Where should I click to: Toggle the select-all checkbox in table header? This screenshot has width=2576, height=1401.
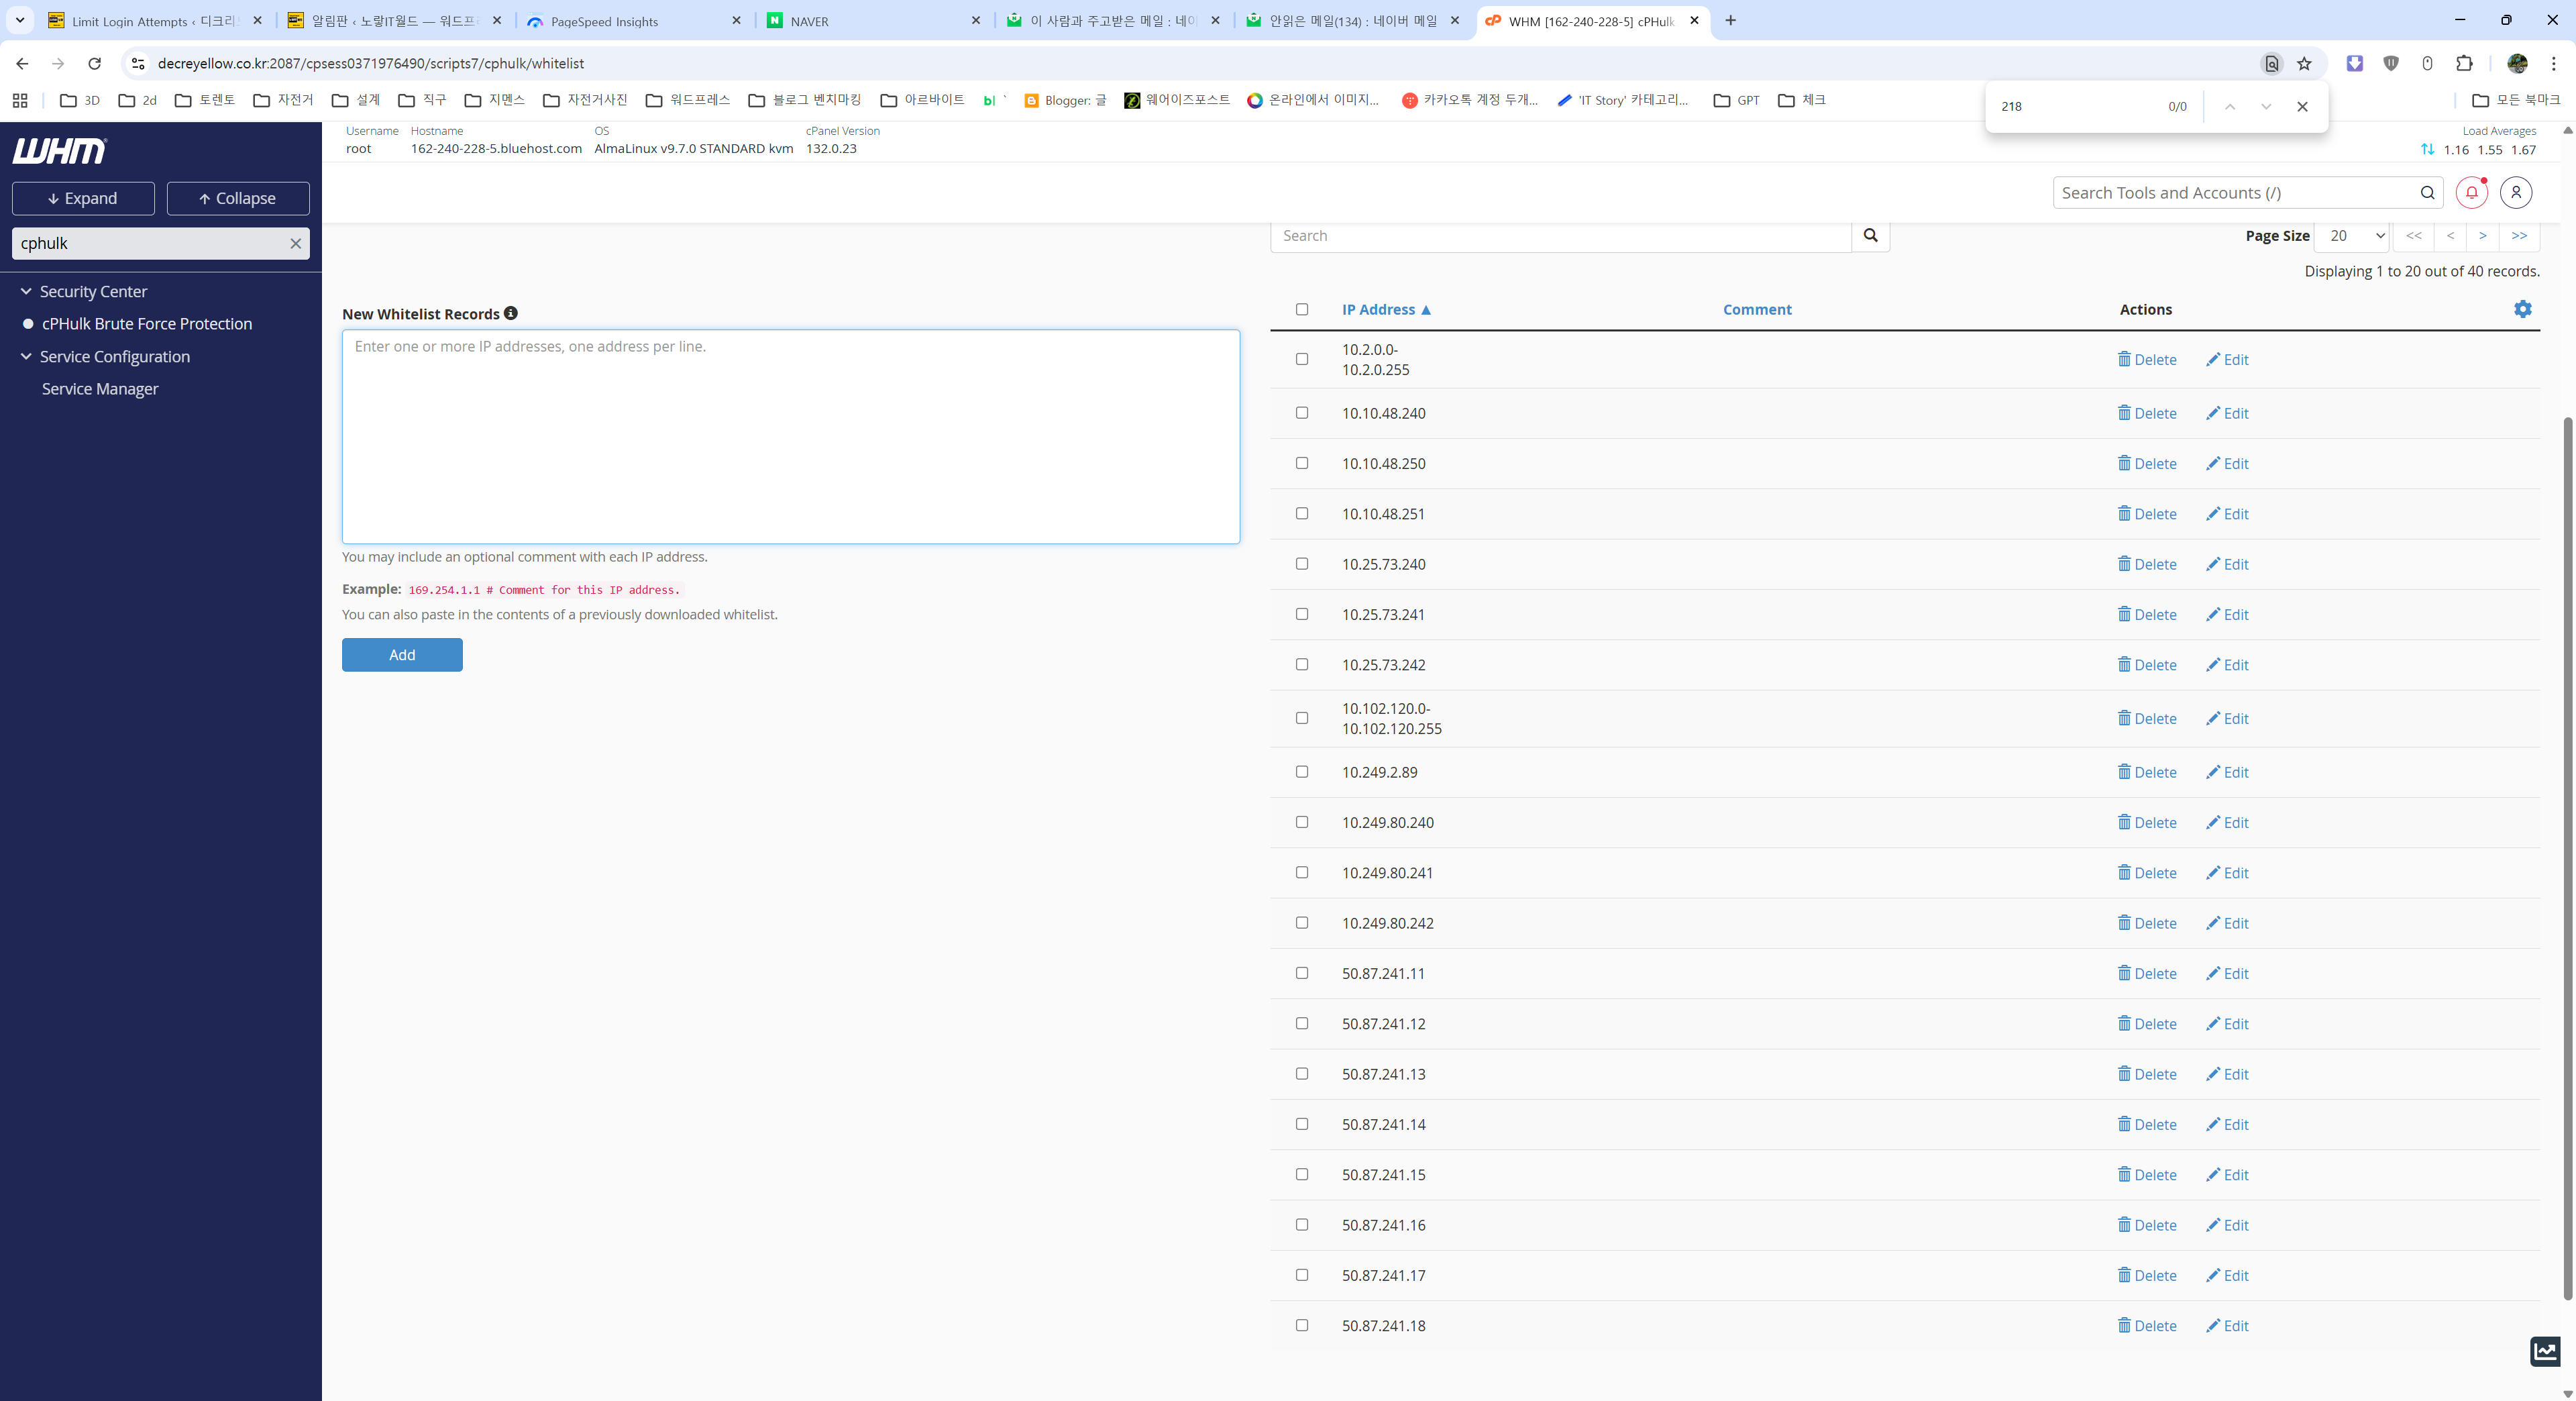click(x=1302, y=309)
